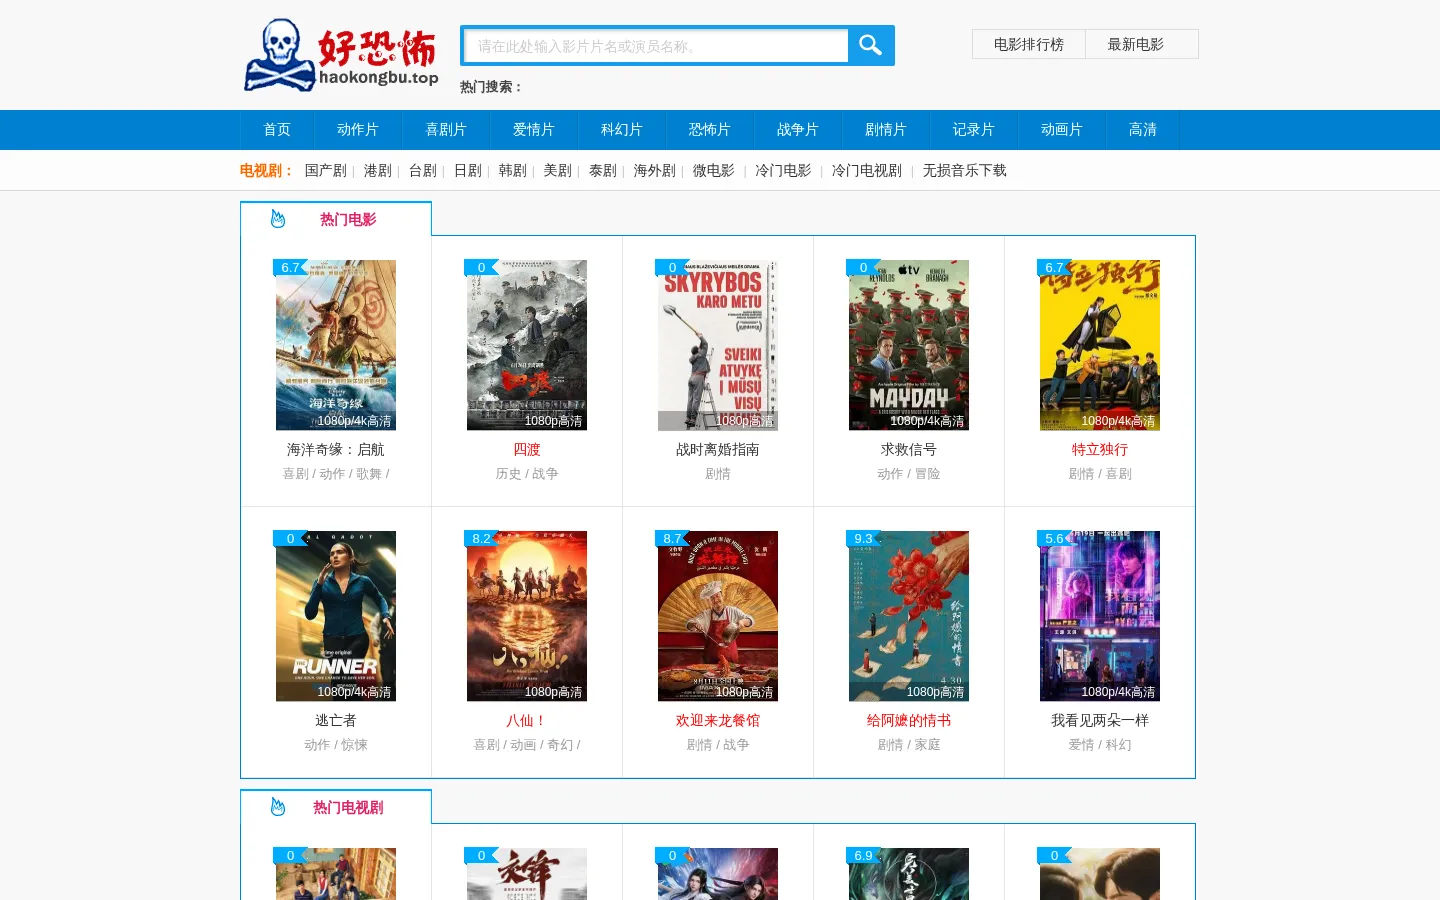Open the 电影排行榜 ranking page
1440x900 pixels.
[x=1029, y=44]
